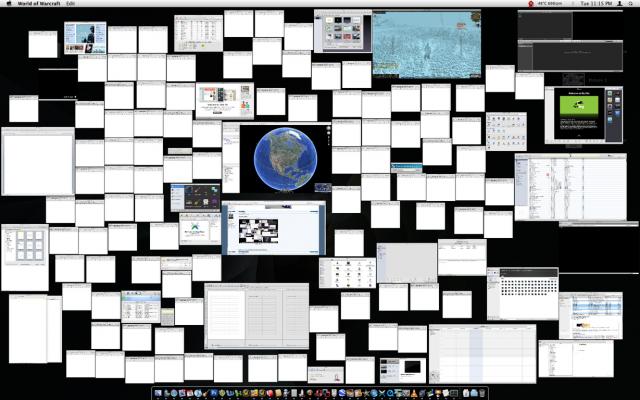The width and height of the screenshot is (640, 400).
Task: Click the red temperature monitor menu bar icon
Action: 531,3
